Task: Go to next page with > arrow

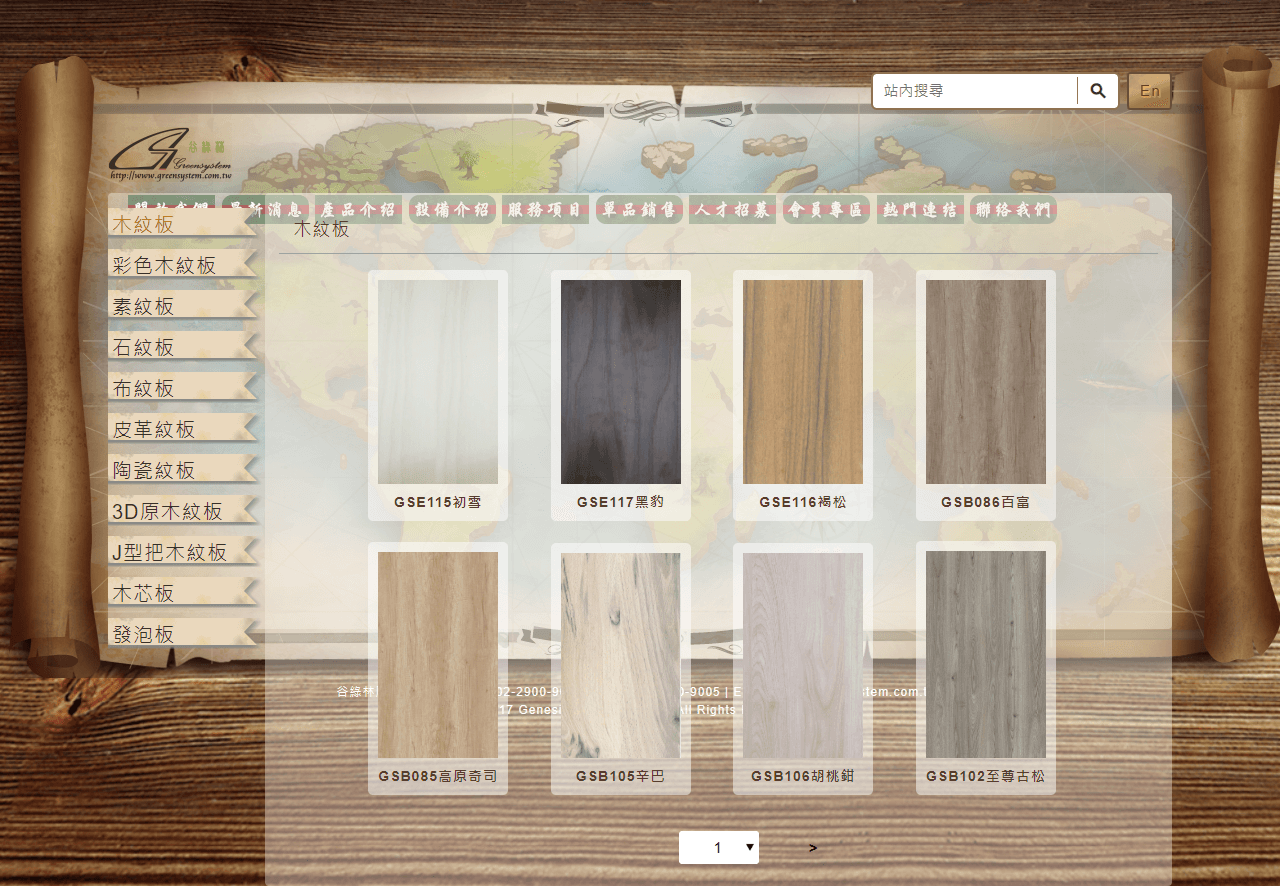Action: click(813, 848)
